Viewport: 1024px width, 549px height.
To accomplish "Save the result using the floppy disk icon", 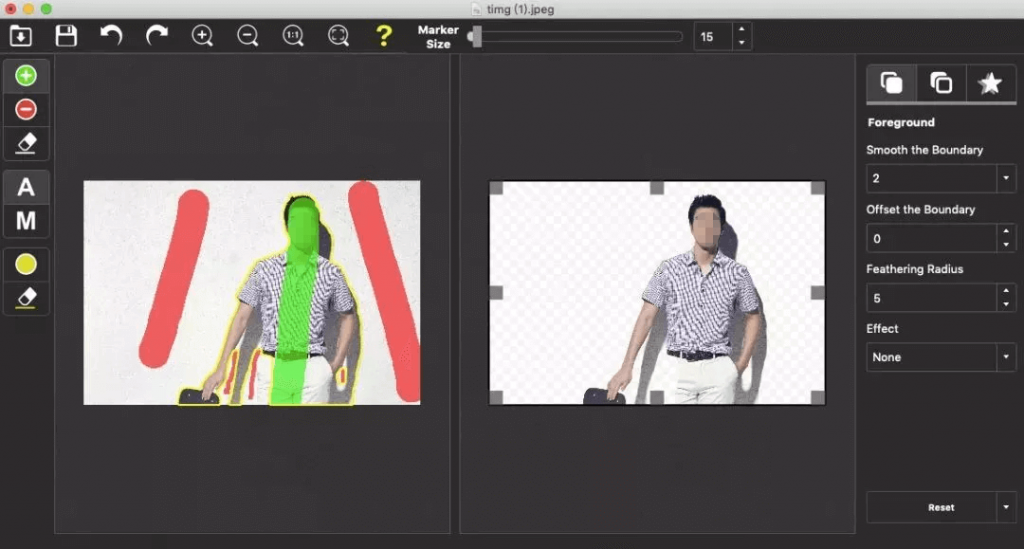I will tap(66, 35).
